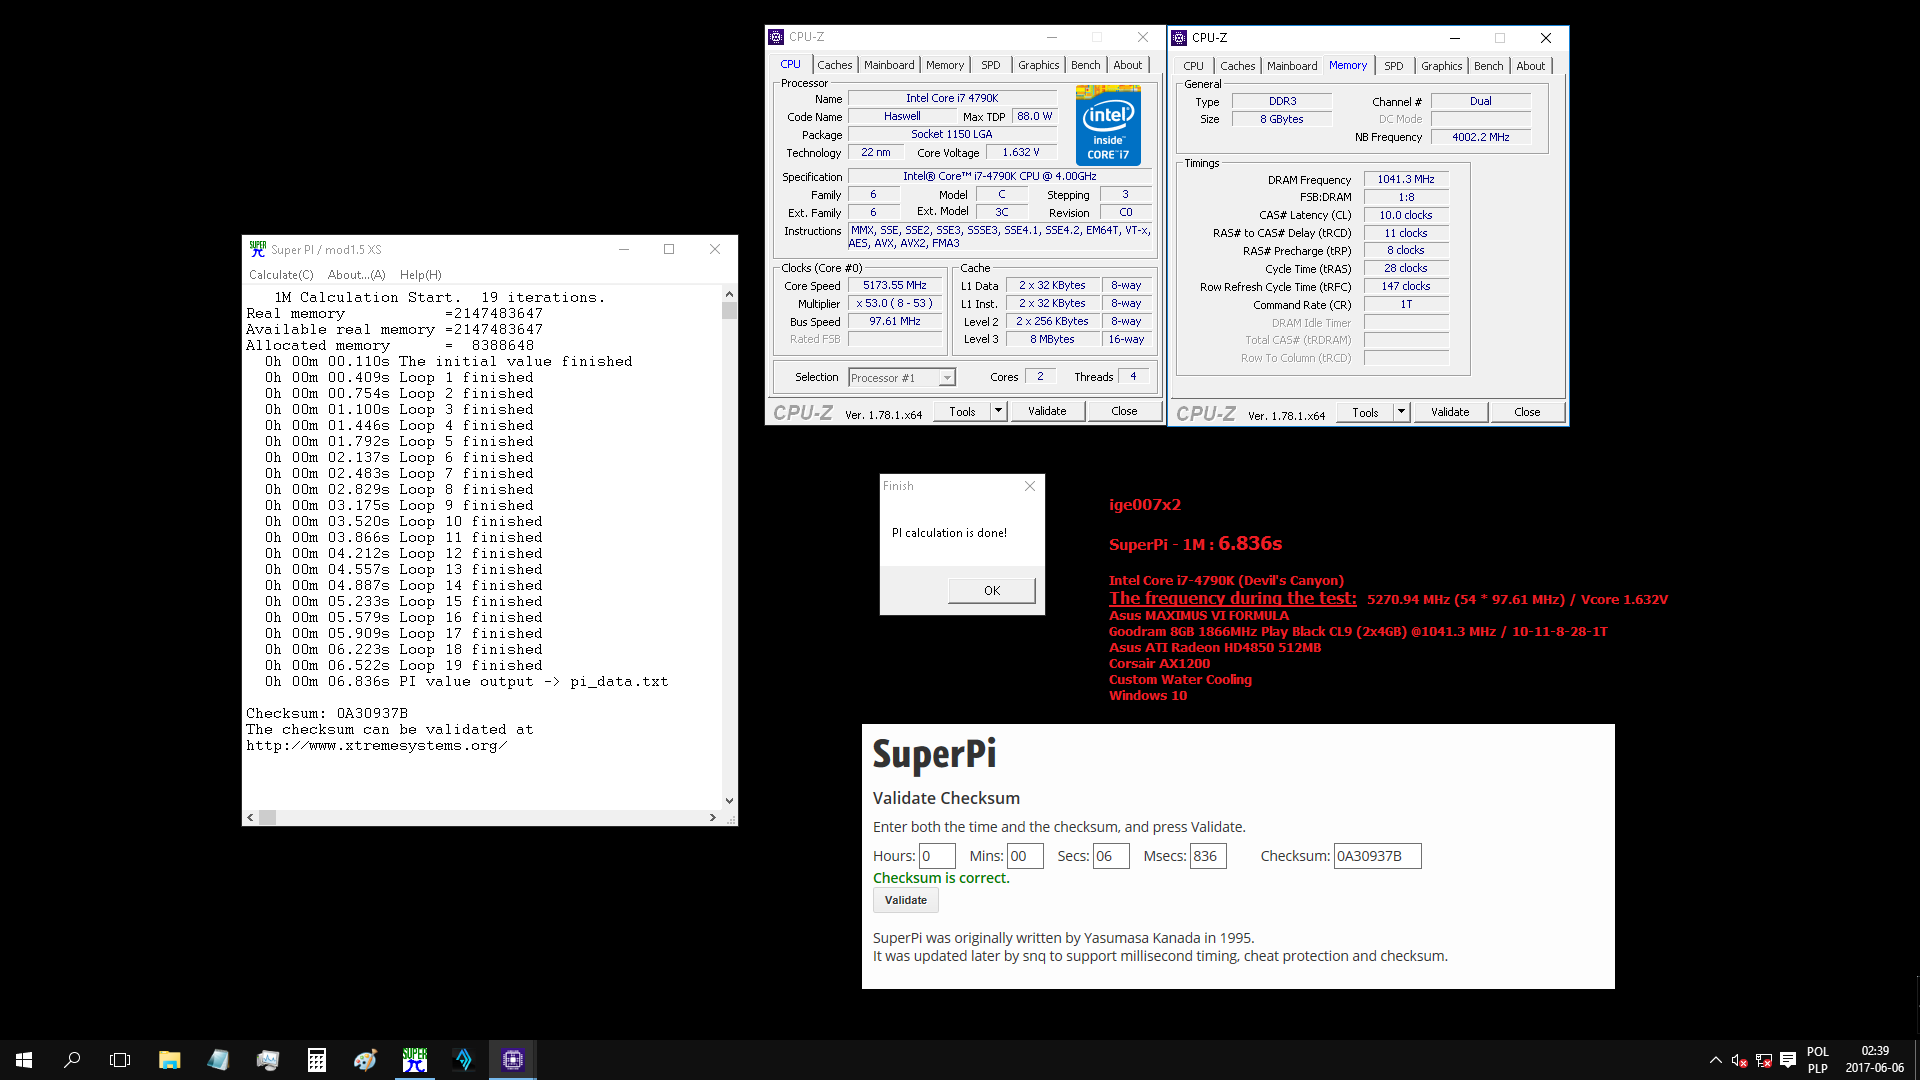1920x1080 pixels.
Task: Focus the Checksum input field
Action: tap(1377, 856)
